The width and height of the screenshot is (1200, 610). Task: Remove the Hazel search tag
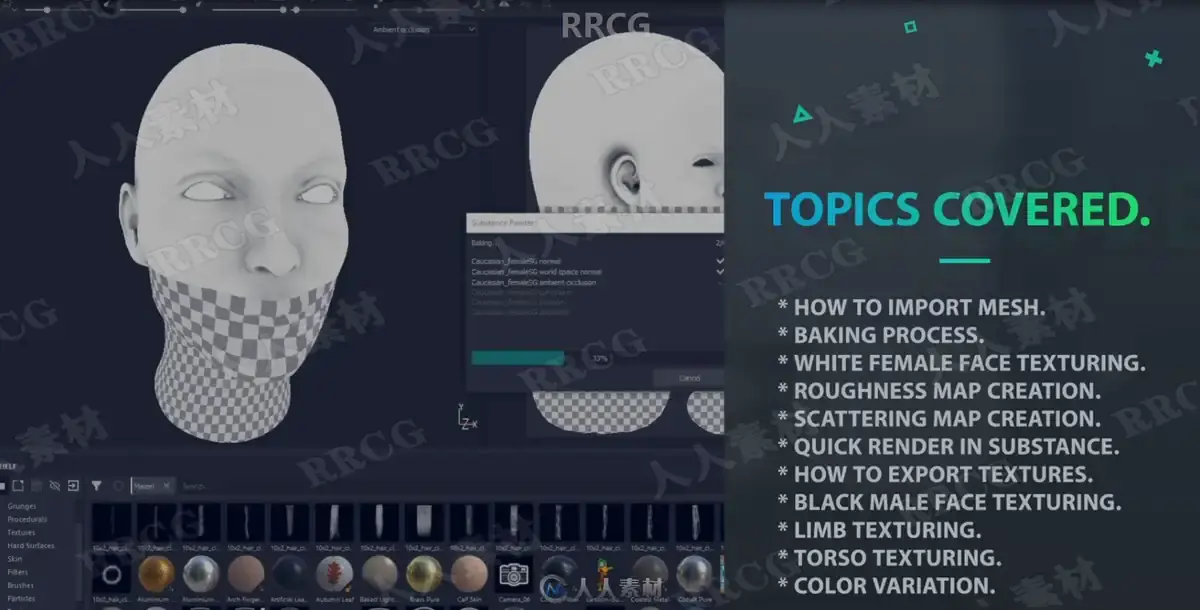[166, 486]
